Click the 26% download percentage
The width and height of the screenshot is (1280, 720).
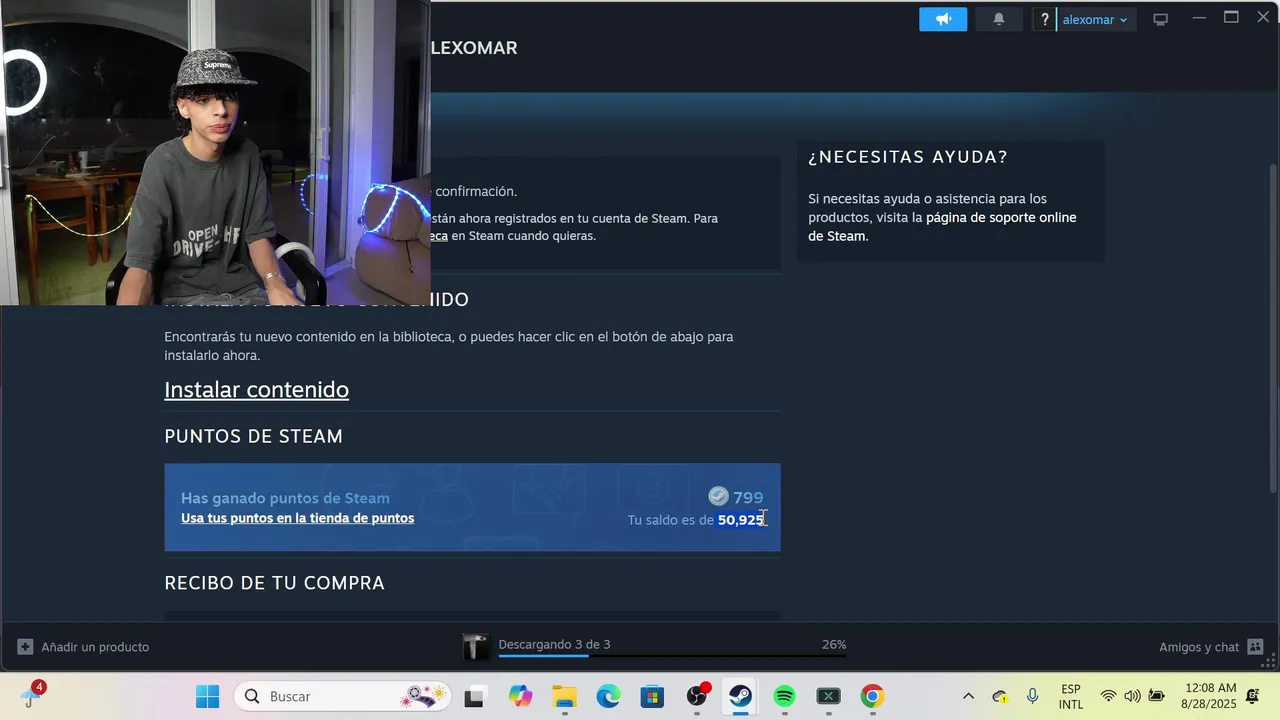tap(834, 645)
